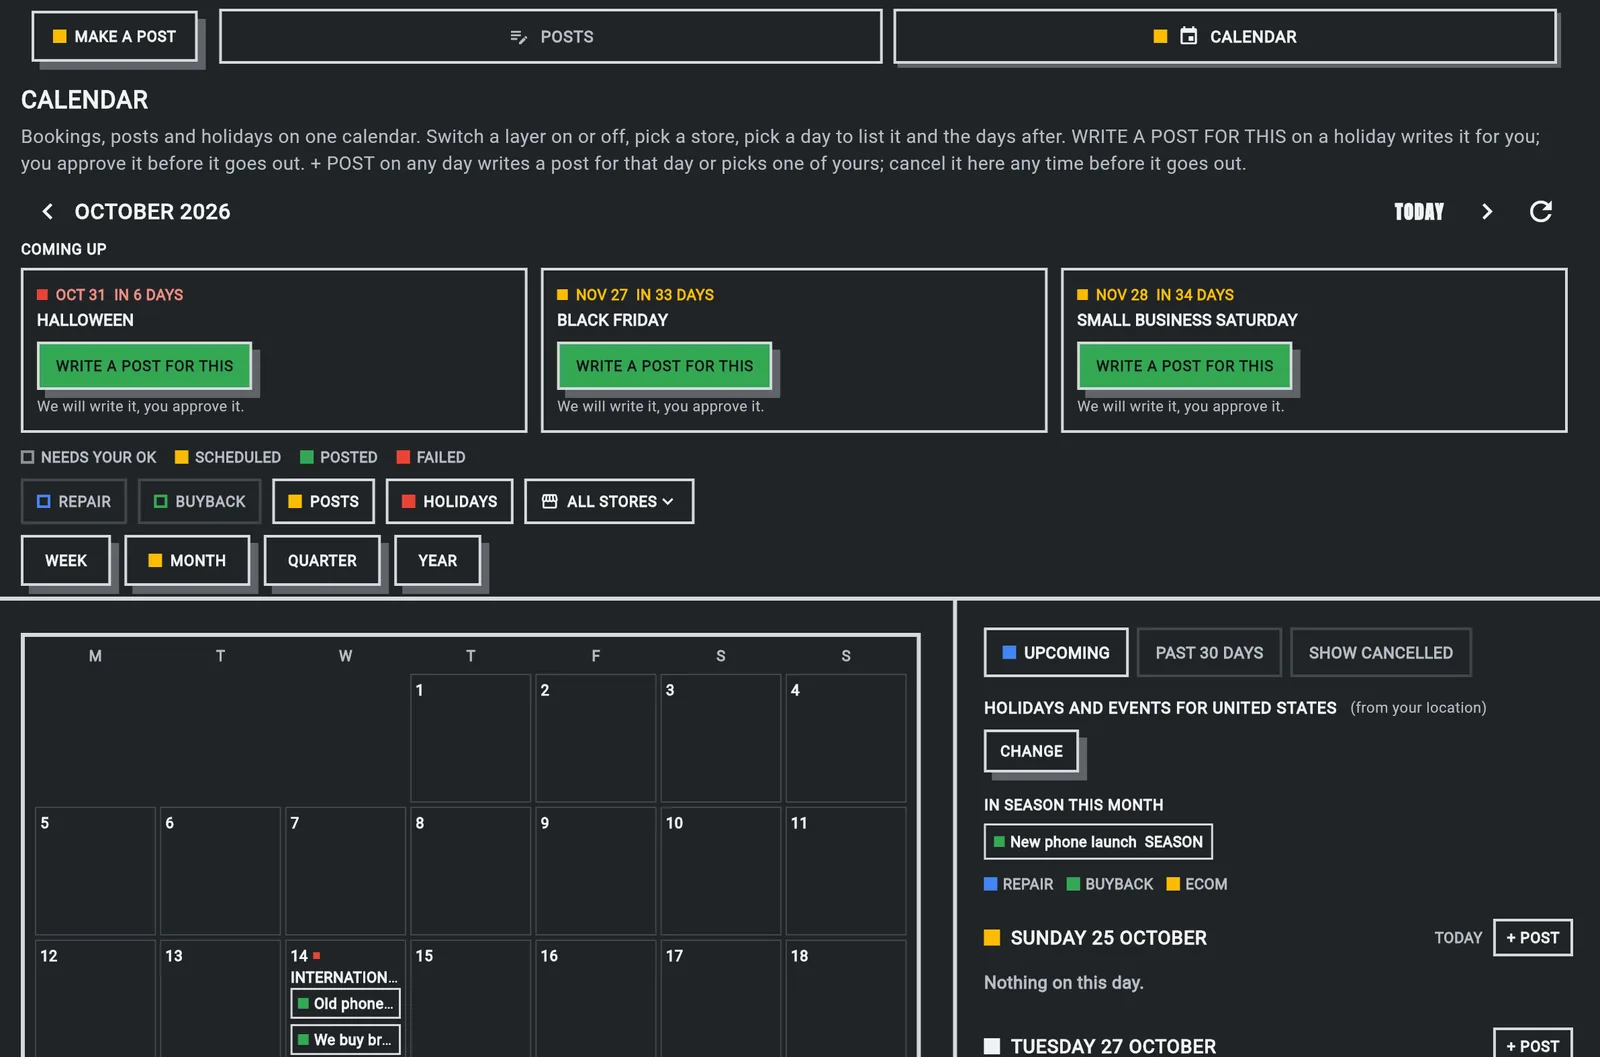Toggle the Repair layer

(x=74, y=501)
